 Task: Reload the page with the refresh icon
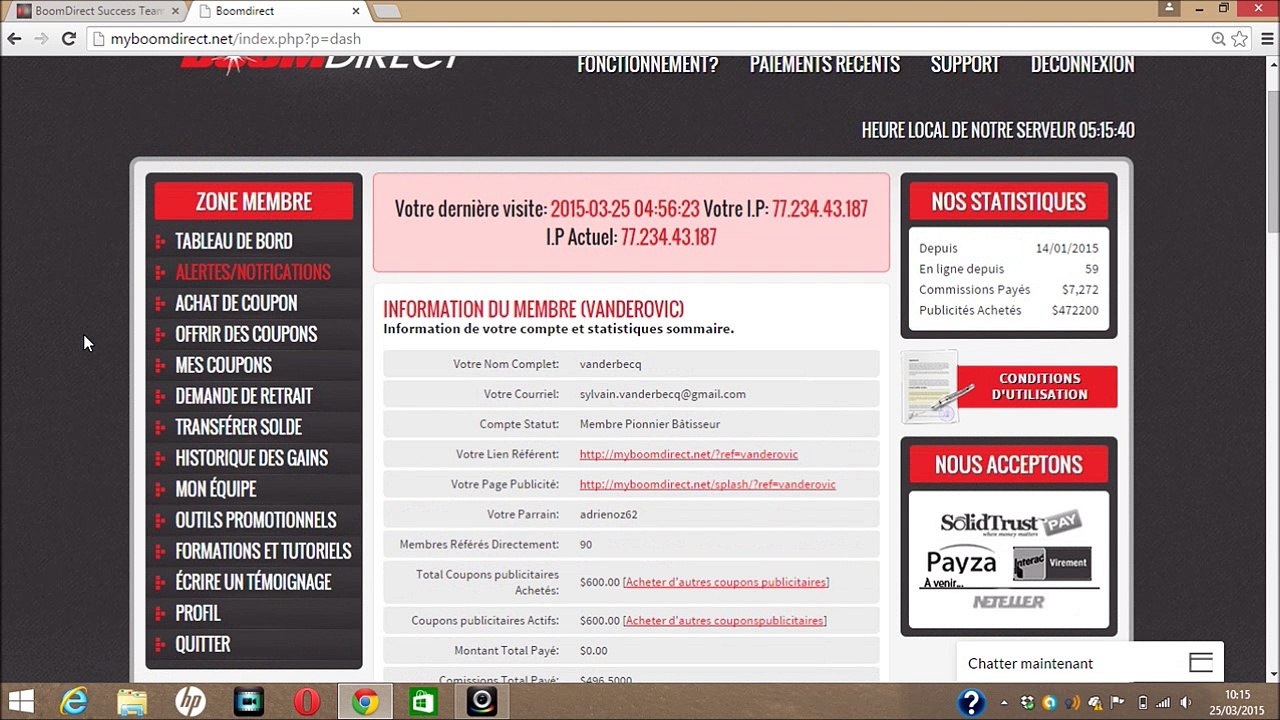tap(69, 39)
